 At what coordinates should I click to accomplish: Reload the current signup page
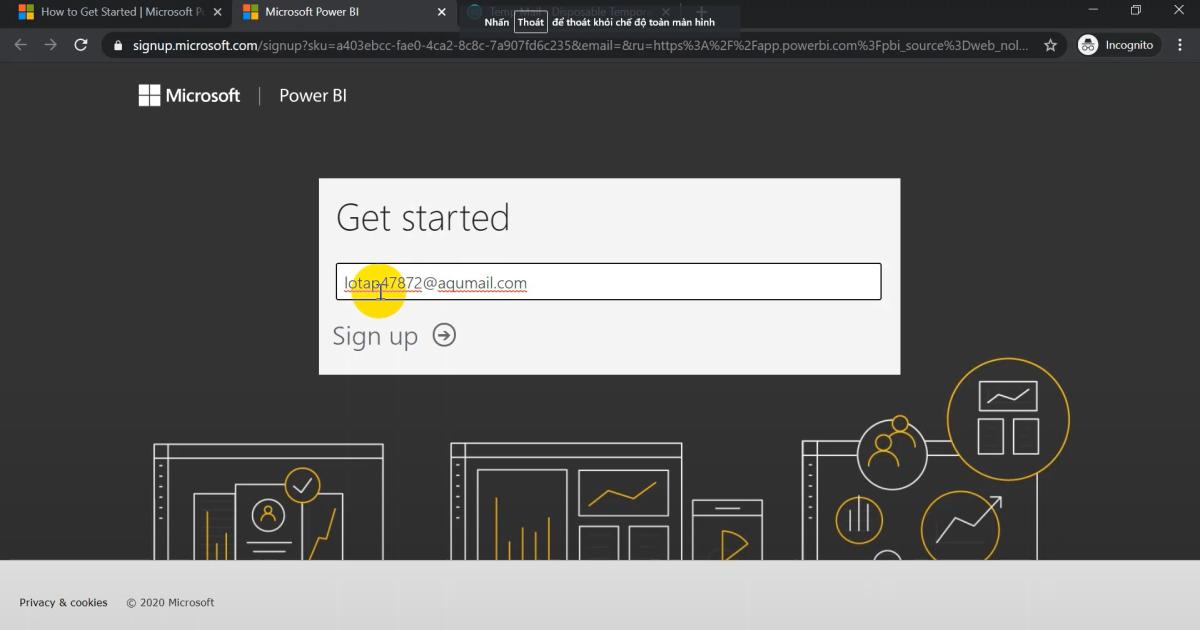81,45
